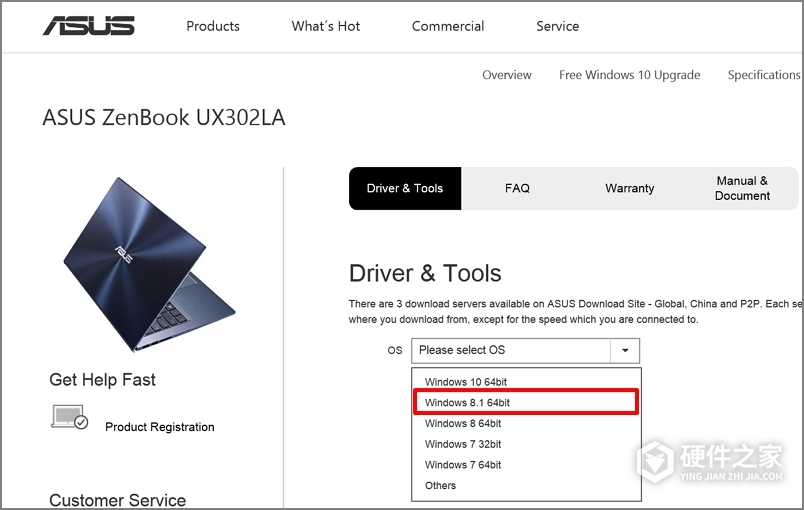Go to the Overview page link

[507, 75]
